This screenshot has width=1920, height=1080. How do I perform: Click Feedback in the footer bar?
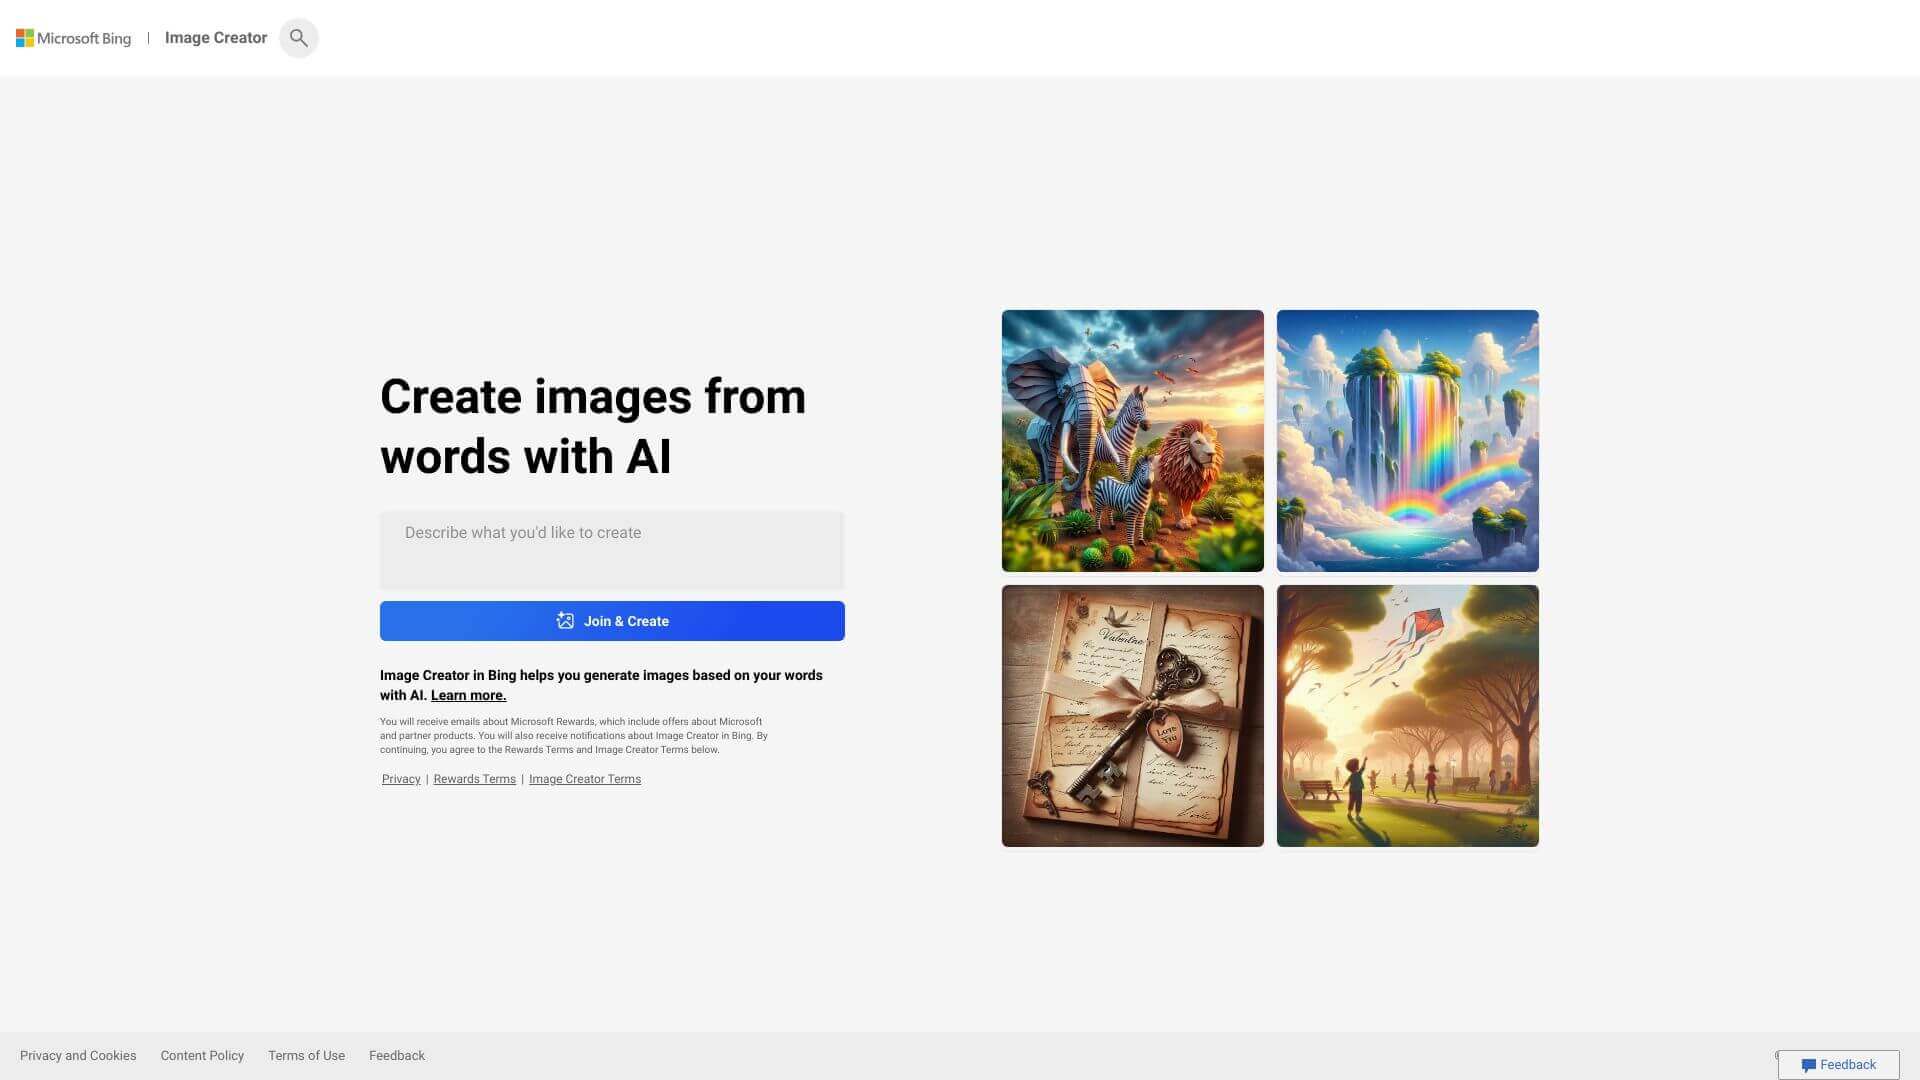396,1055
